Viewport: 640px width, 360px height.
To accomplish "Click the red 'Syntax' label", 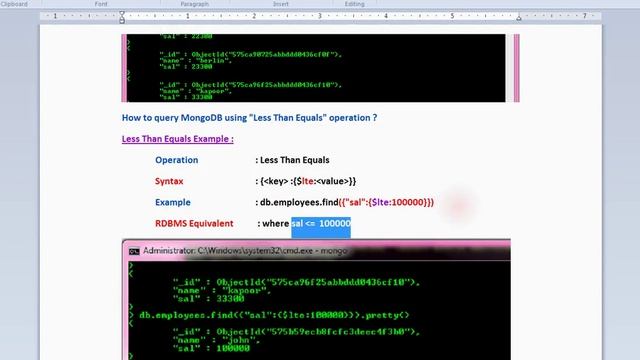I will point(169,181).
